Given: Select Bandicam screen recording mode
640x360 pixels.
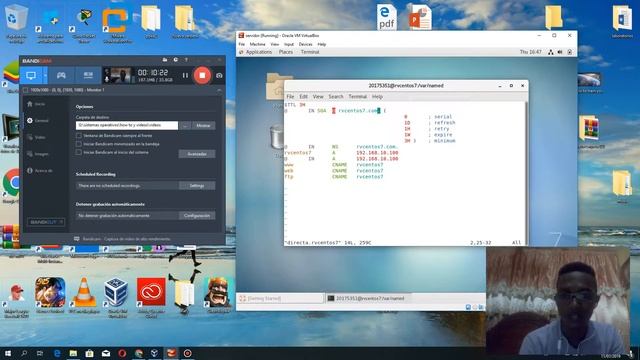Looking at the screenshot, I should click(x=31, y=76).
